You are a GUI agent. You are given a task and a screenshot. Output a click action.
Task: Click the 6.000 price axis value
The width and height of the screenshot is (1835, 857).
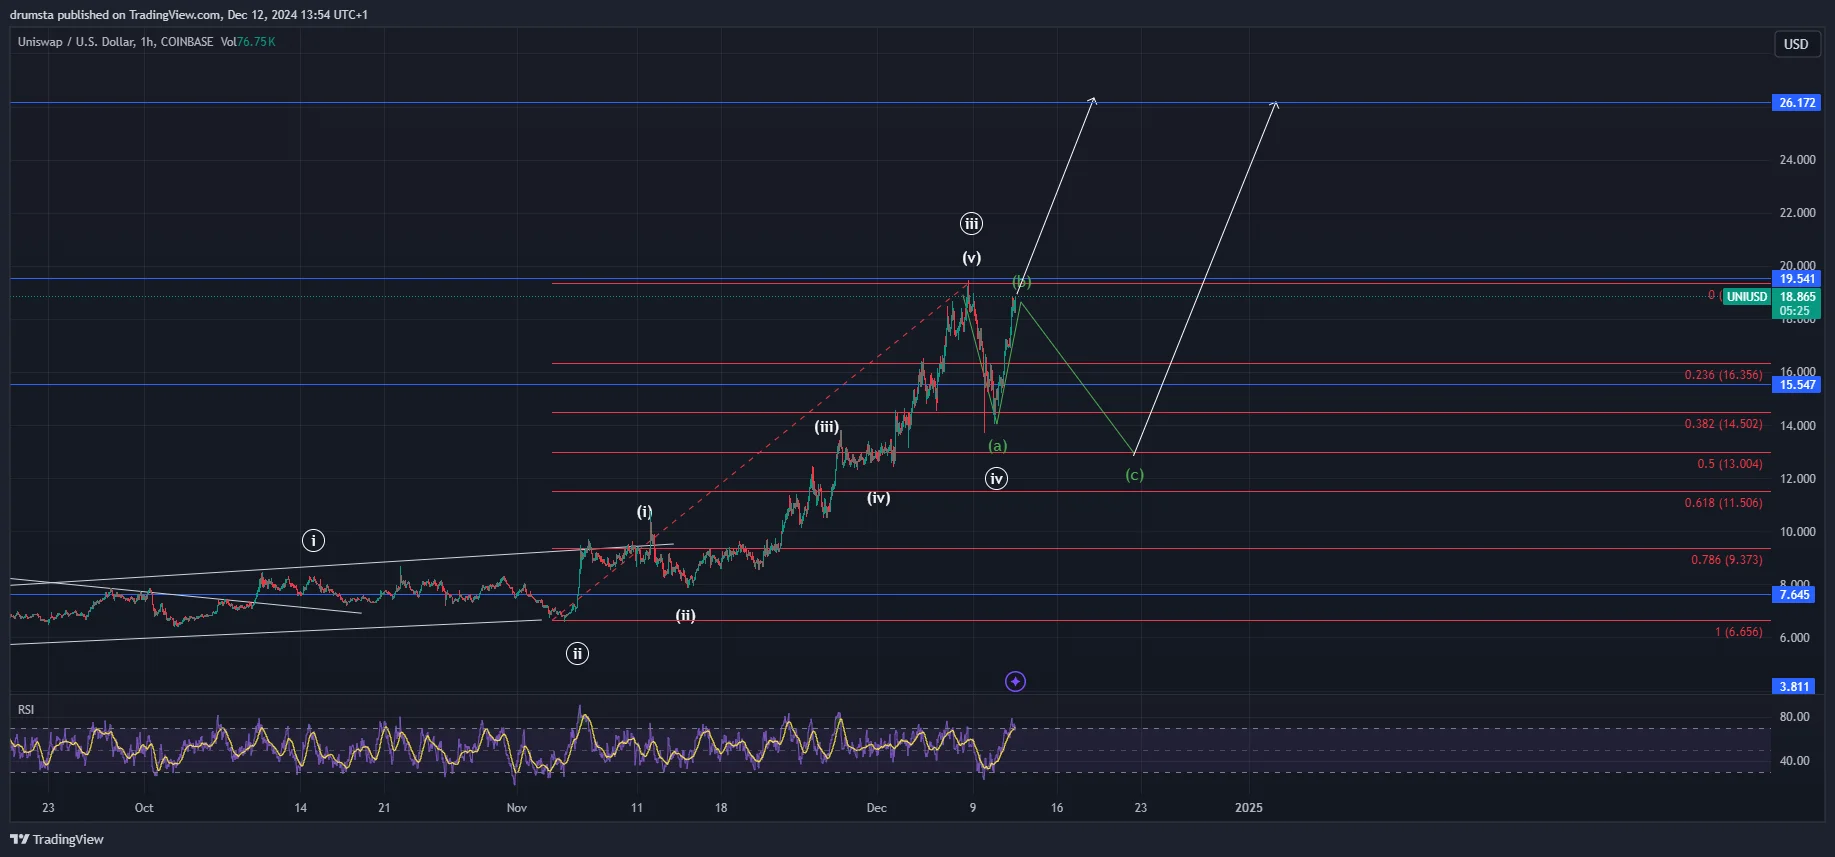[1794, 638]
